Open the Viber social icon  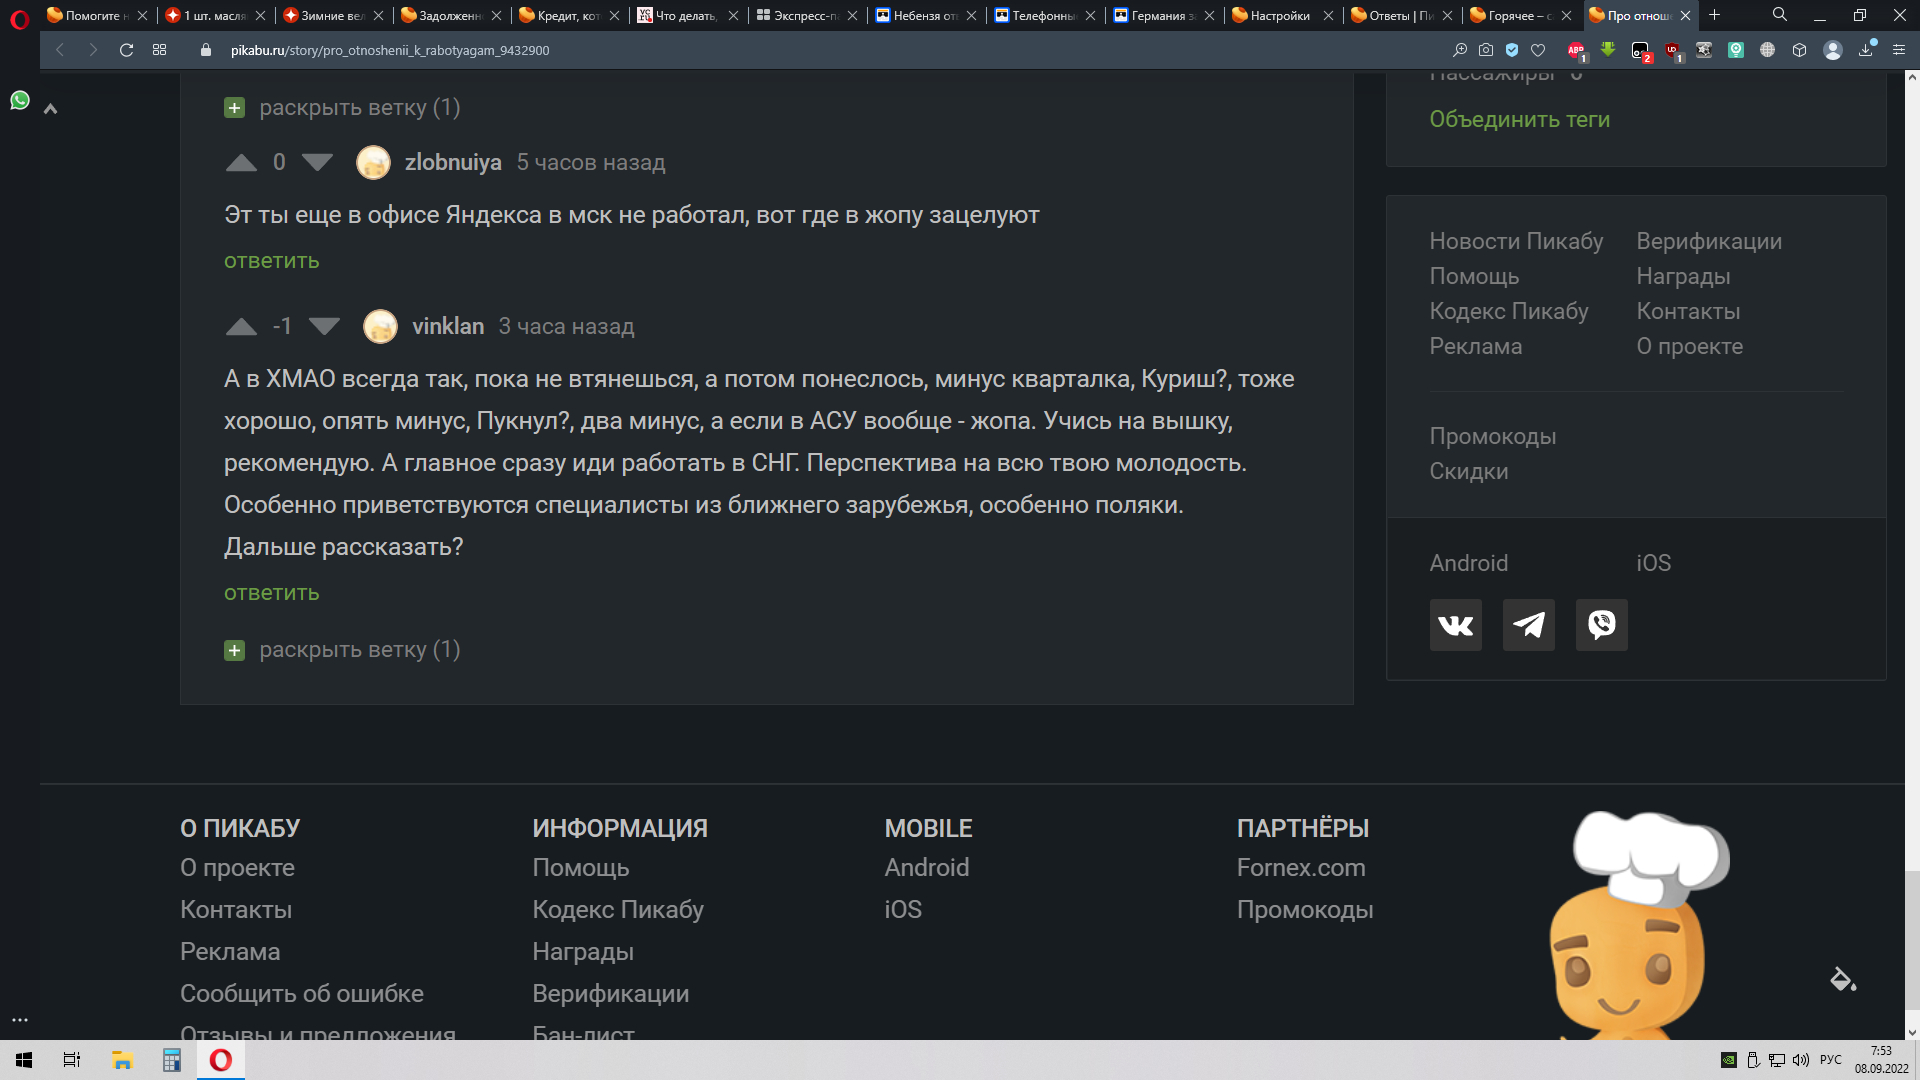coord(1601,625)
